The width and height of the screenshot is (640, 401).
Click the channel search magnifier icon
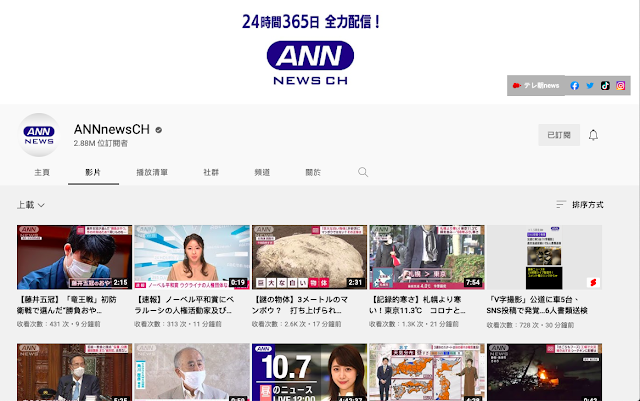click(363, 172)
